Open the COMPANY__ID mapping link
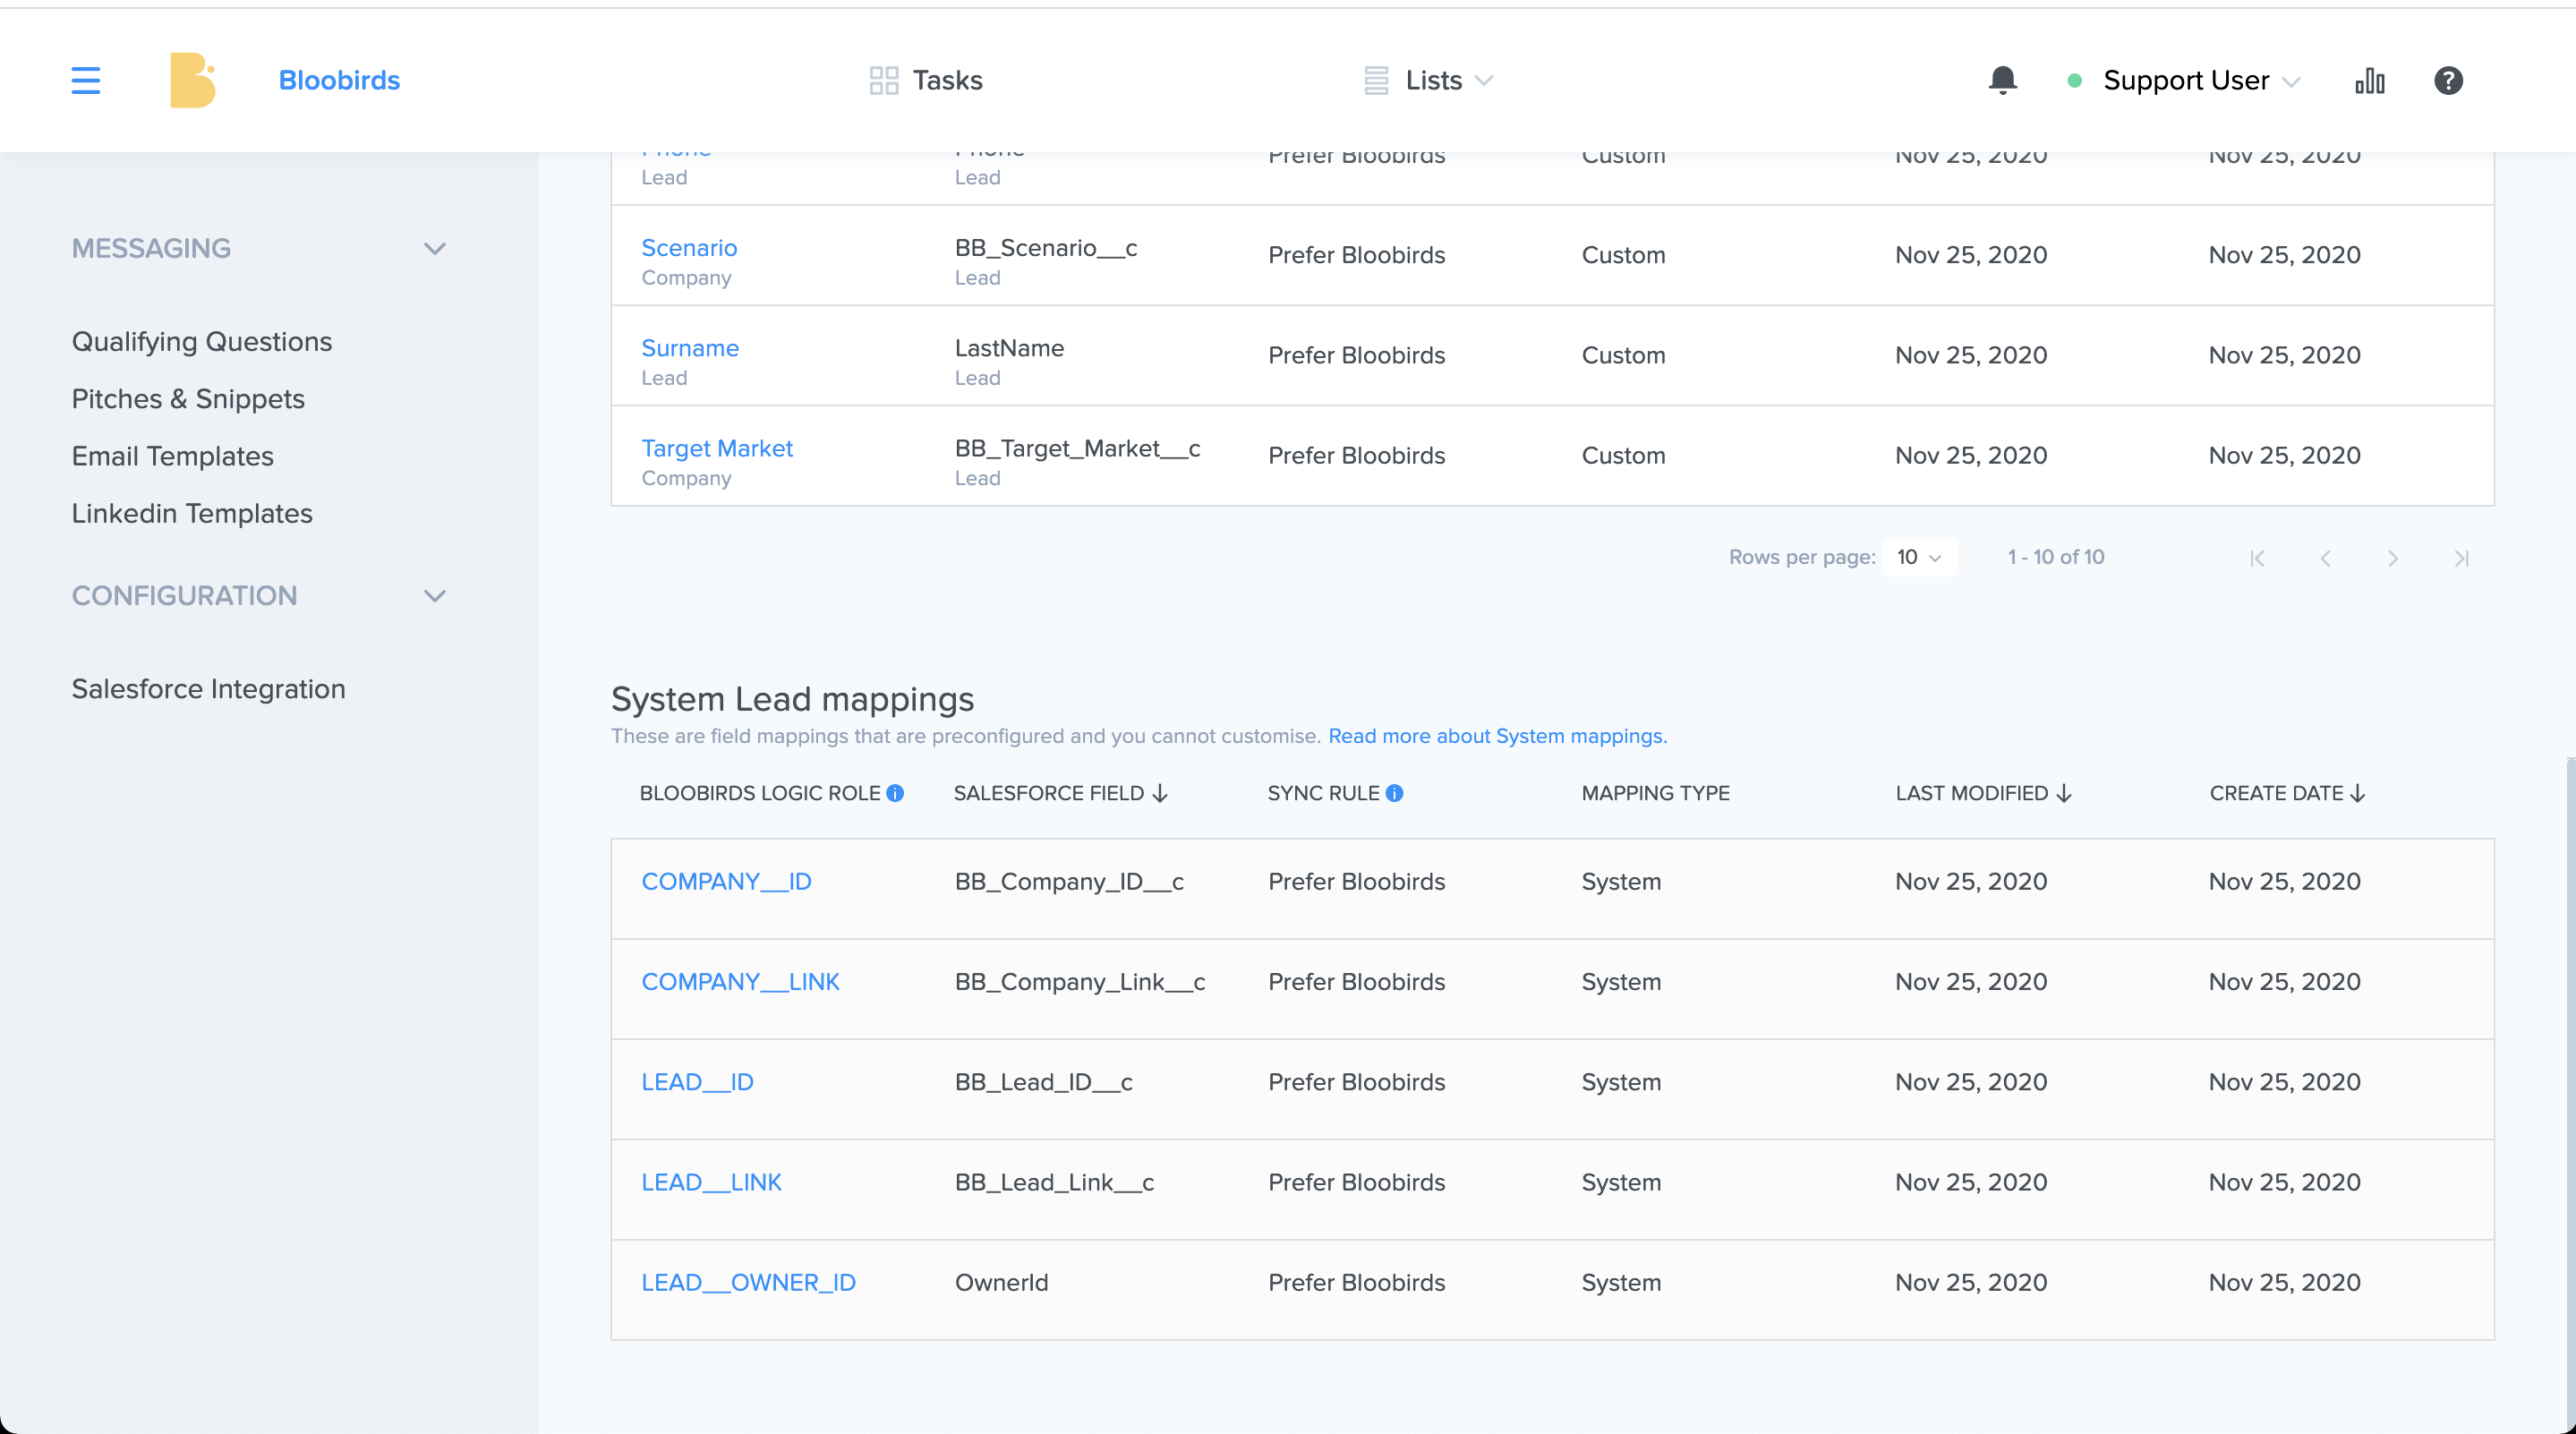 [x=726, y=881]
